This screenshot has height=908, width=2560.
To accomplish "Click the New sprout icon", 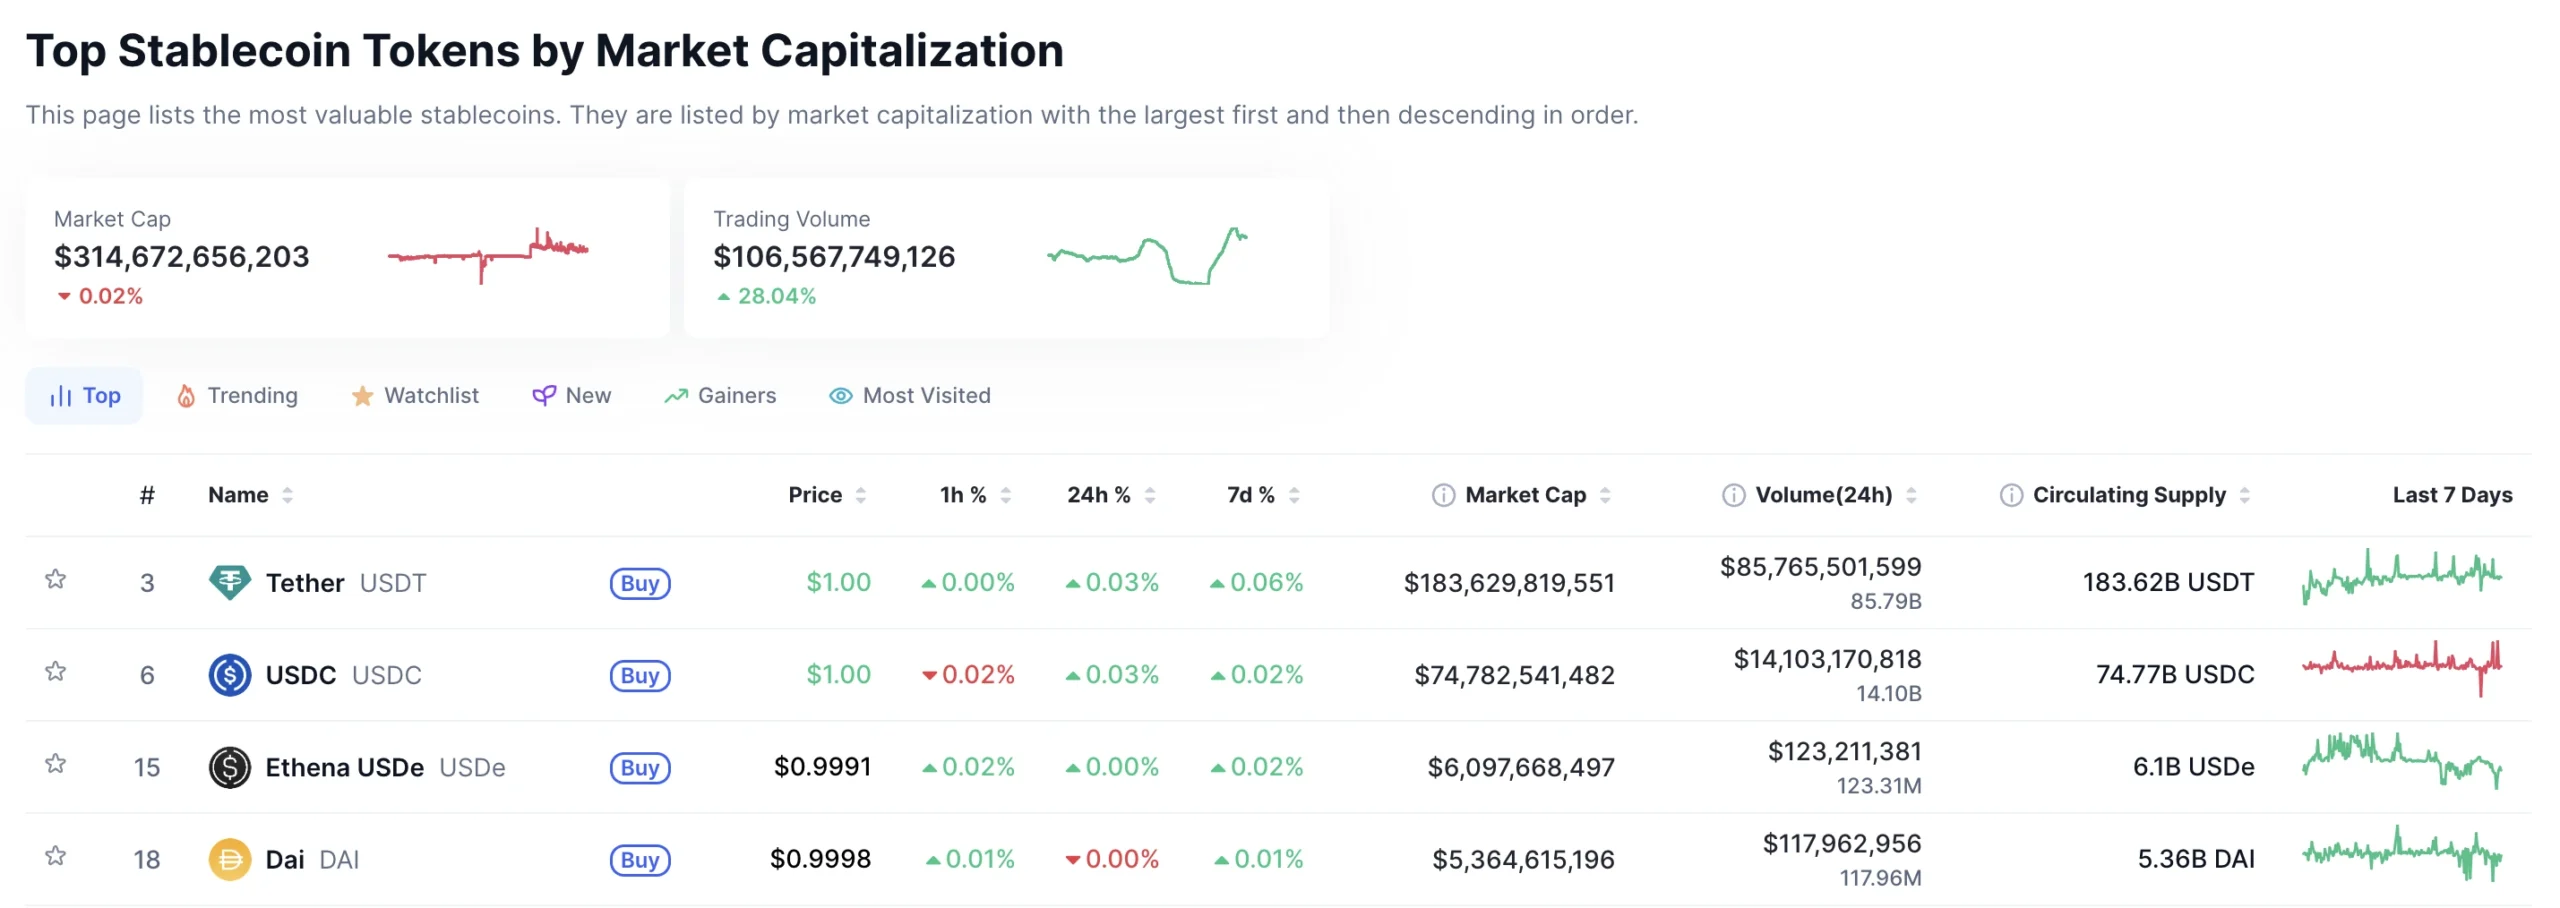I will click(543, 396).
